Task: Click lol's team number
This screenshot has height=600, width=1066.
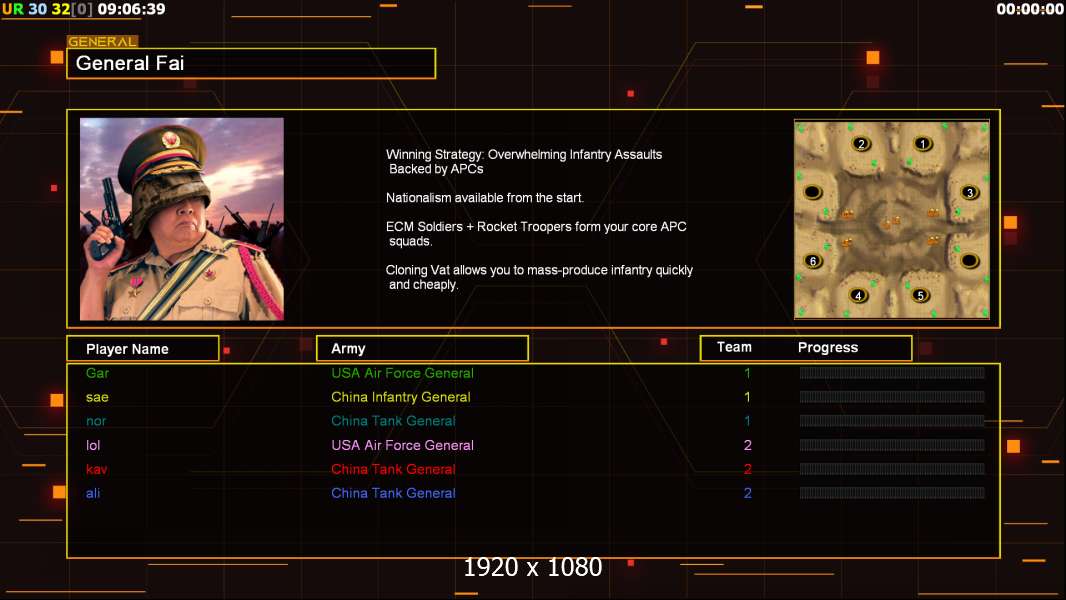Action: pyautogui.click(x=748, y=445)
